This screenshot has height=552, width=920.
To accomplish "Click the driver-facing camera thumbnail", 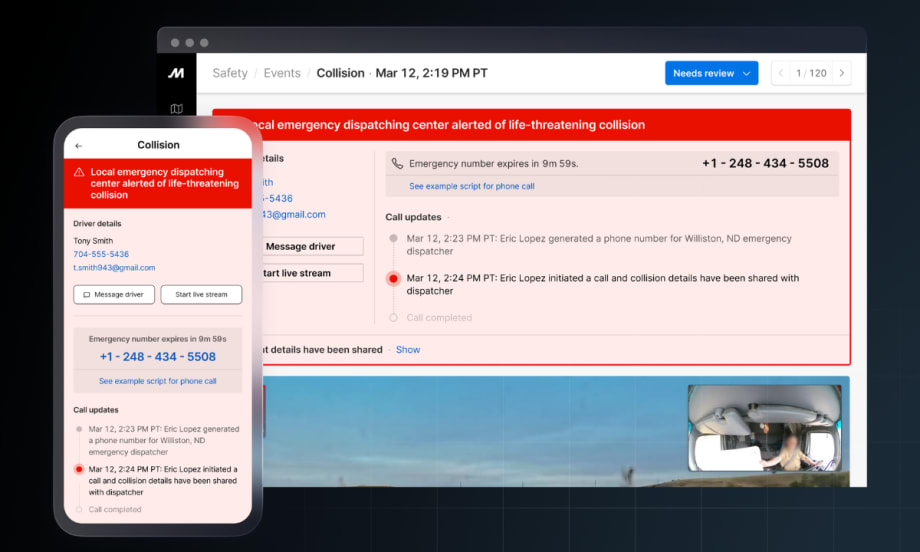I will pos(765,428).
